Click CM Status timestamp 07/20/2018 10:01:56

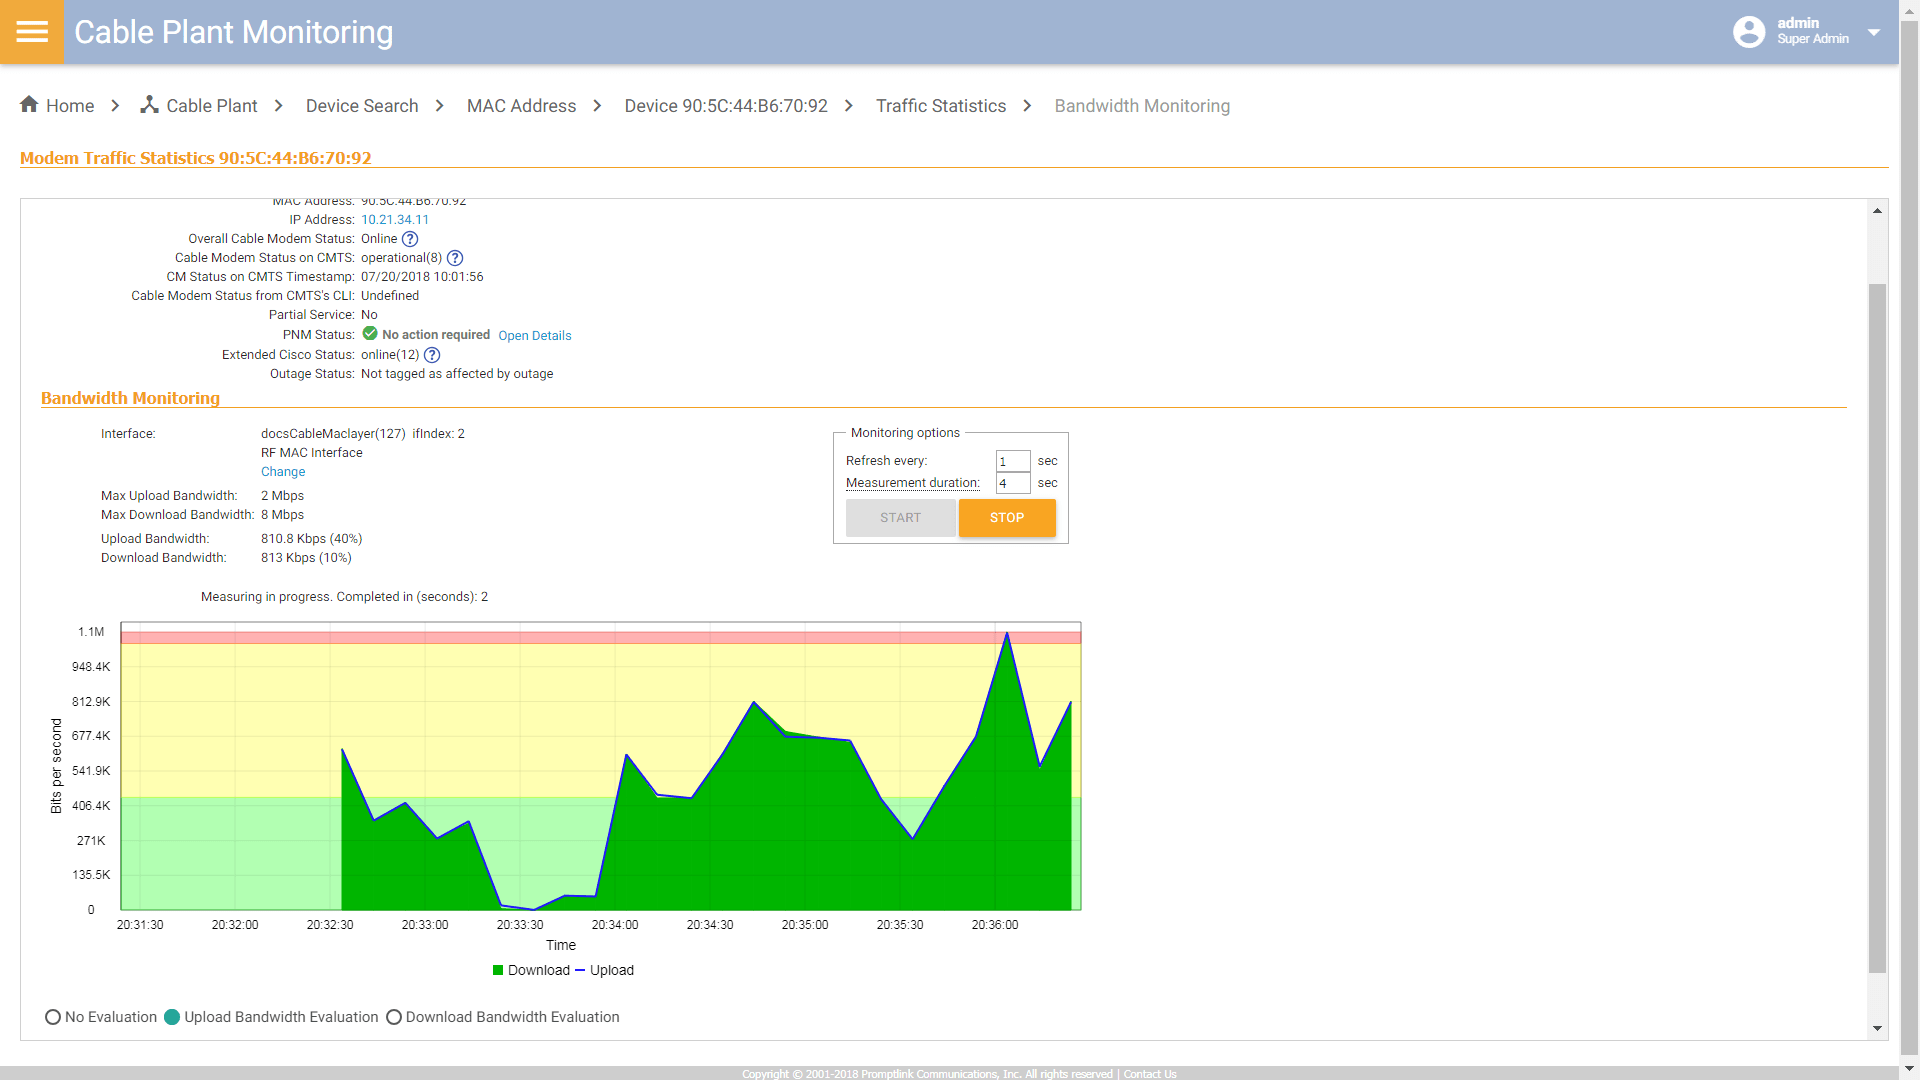422,277
